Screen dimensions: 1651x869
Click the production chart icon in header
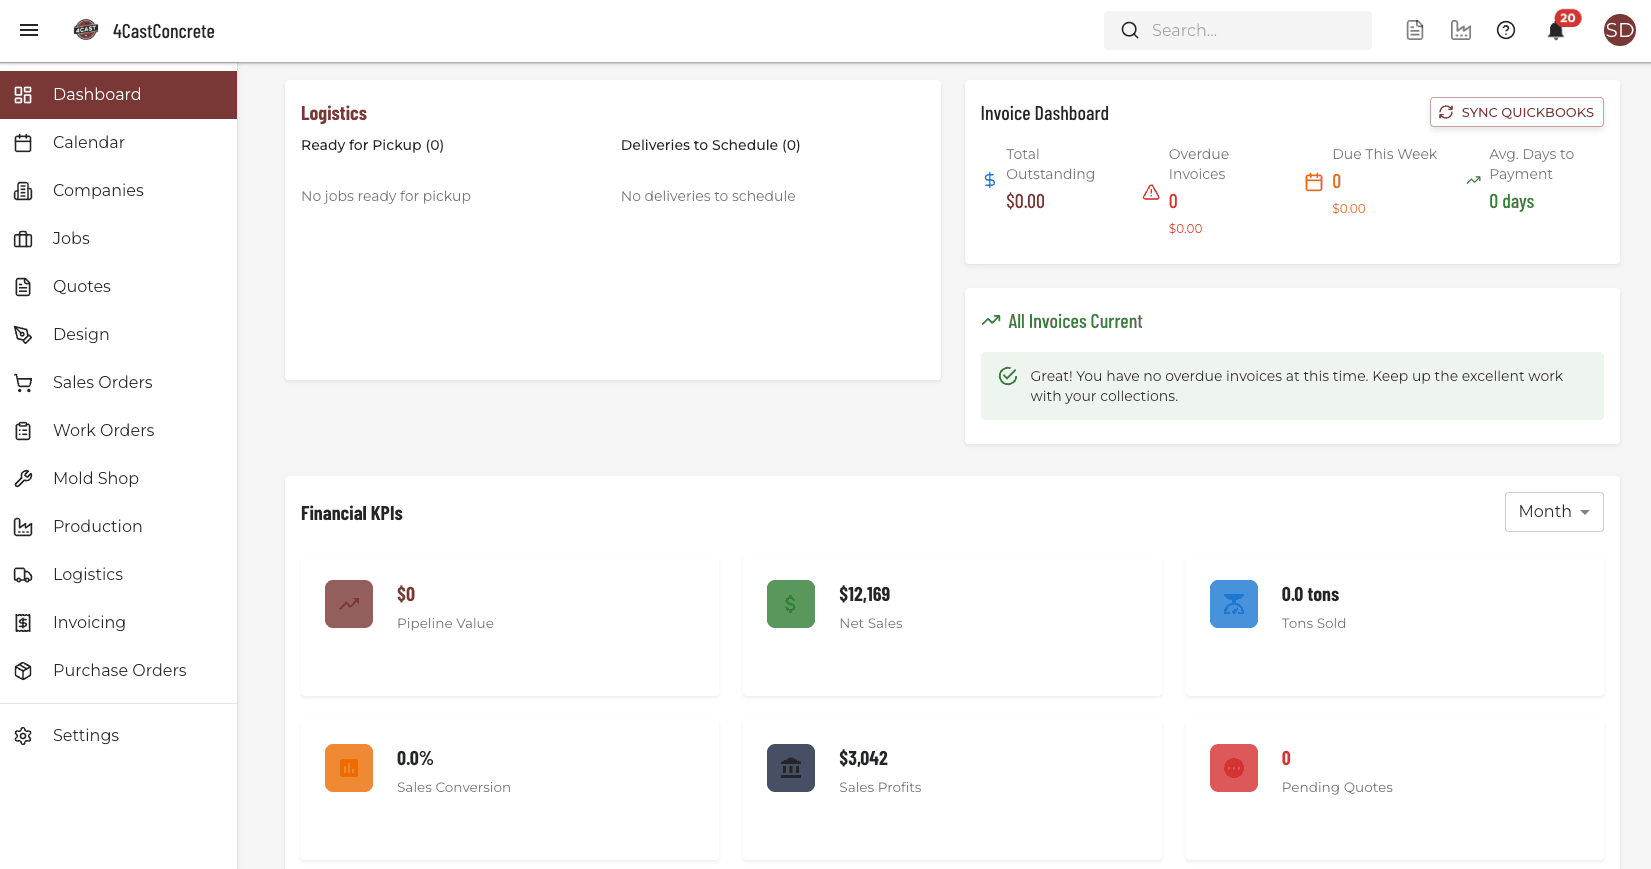tap(1460, 31)
